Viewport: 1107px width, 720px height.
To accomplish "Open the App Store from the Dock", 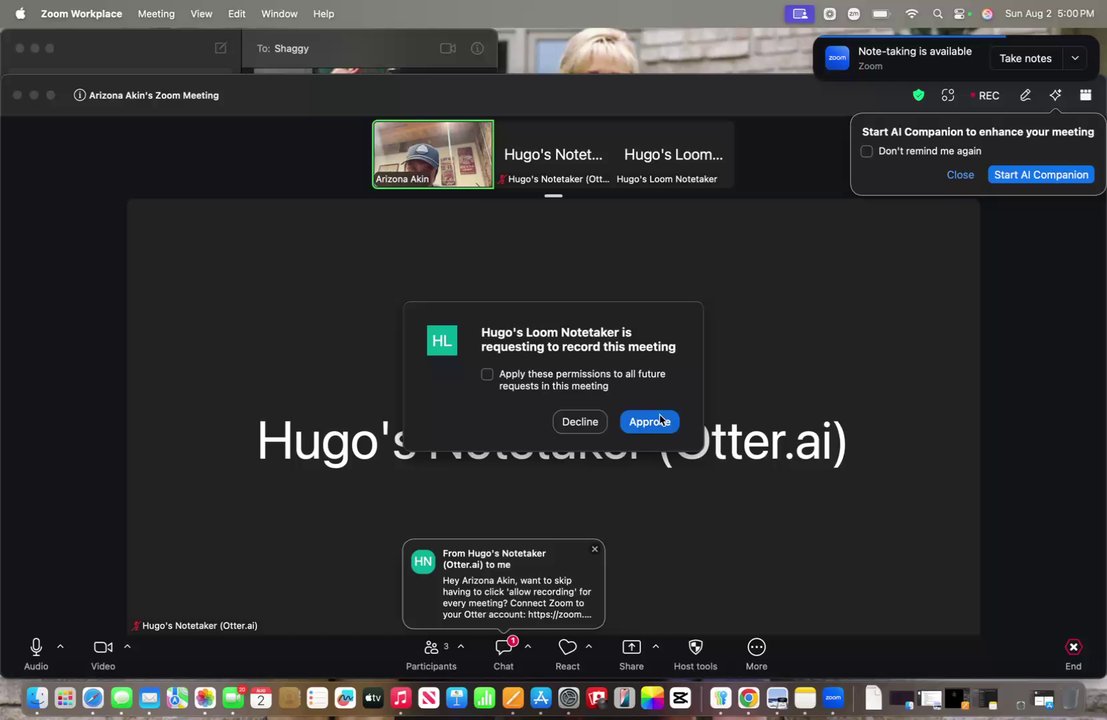I will tap(541, 698).
